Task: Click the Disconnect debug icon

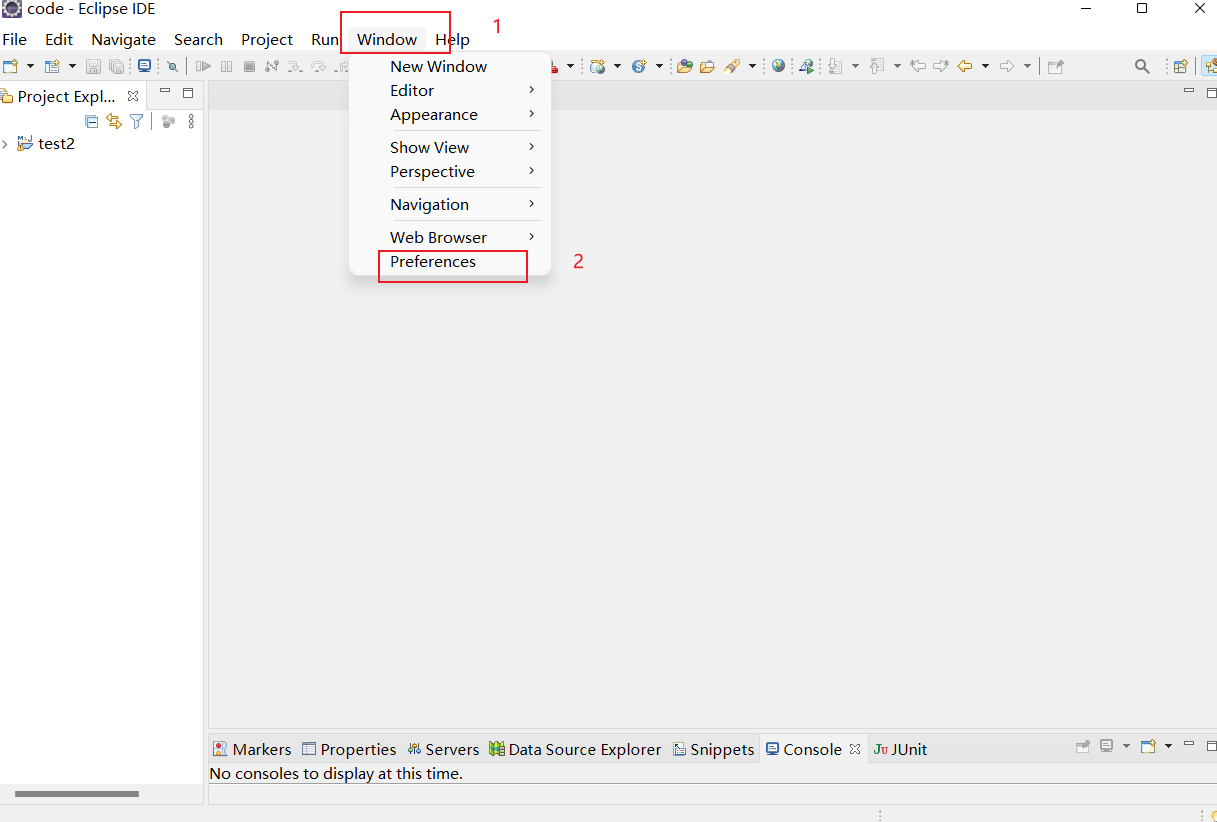Action: click(271, 66)
